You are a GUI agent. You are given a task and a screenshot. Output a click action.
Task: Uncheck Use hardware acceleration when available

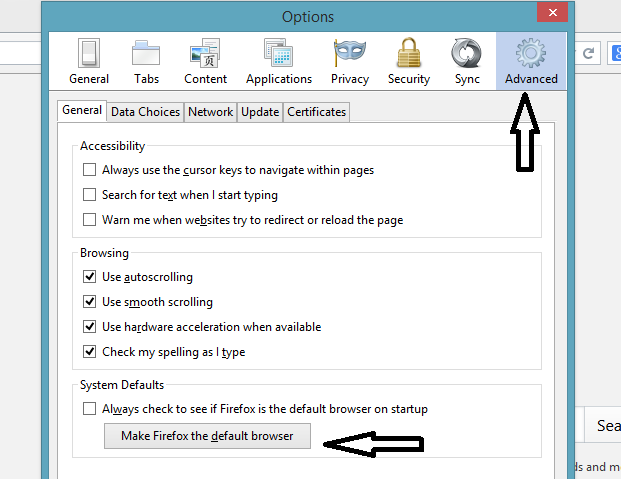(x=90, y=326)
